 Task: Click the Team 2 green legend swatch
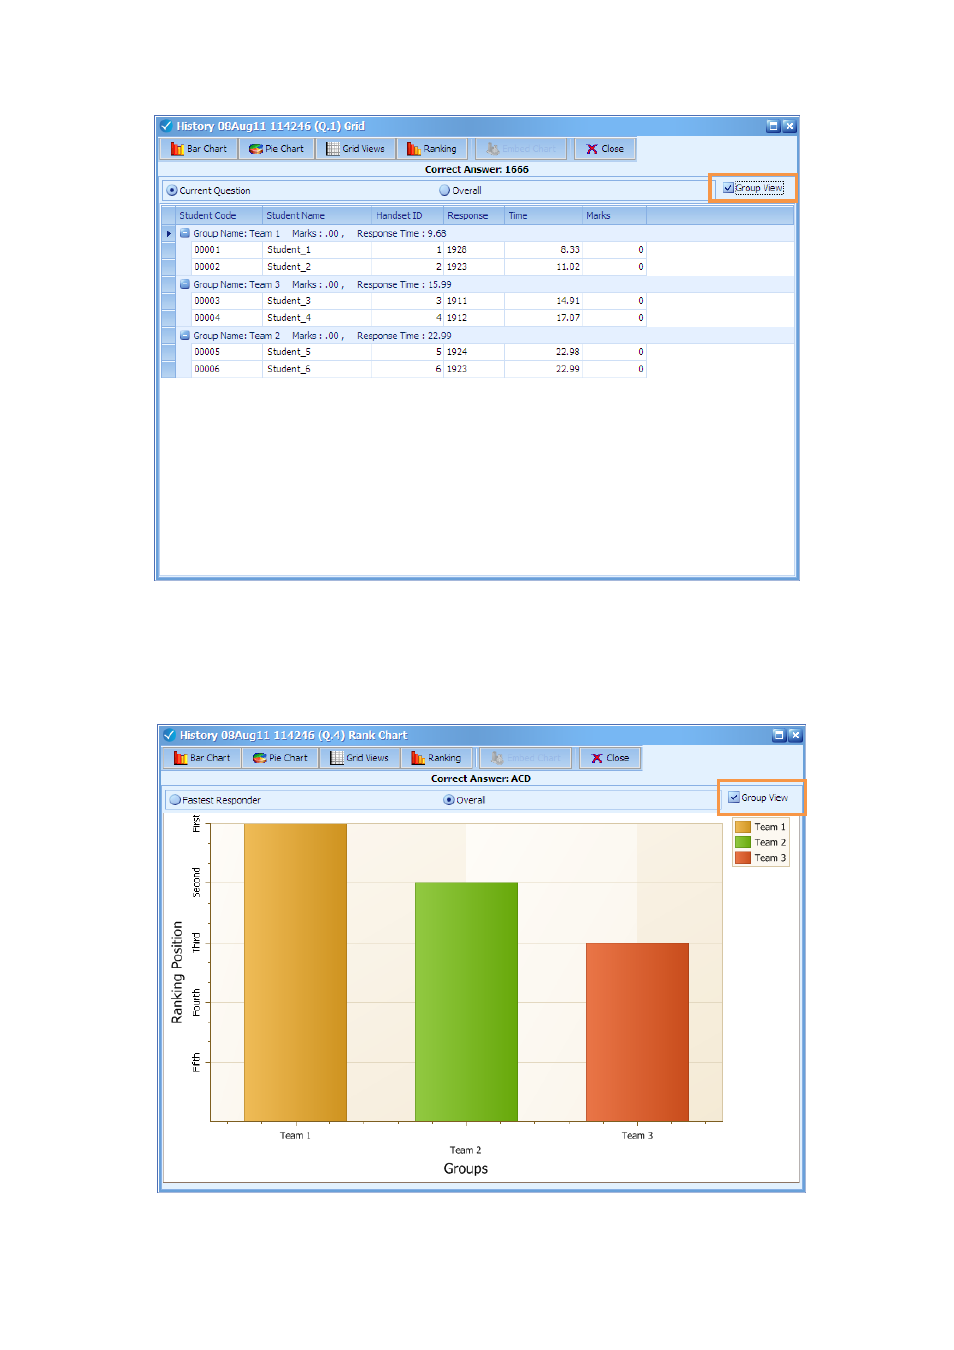pos(743,843)
